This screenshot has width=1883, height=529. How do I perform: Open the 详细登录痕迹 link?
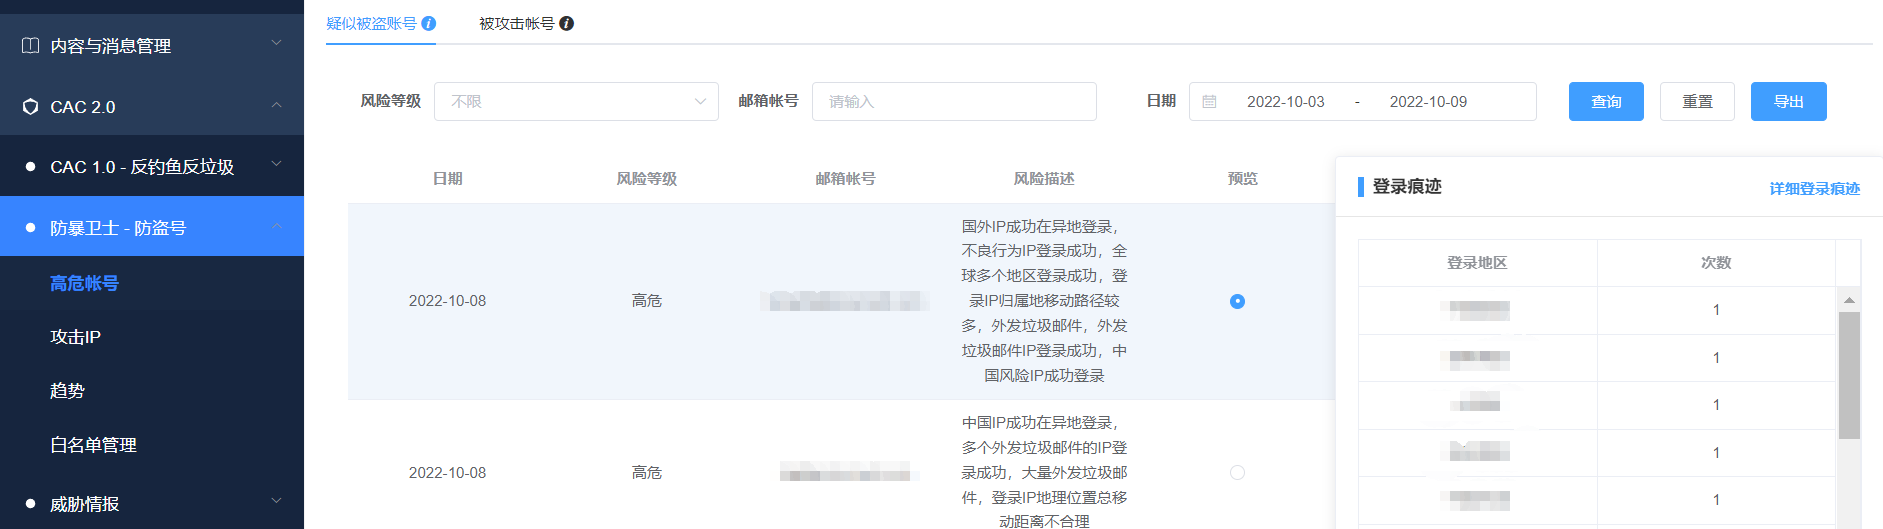[x=1814, y=188]
